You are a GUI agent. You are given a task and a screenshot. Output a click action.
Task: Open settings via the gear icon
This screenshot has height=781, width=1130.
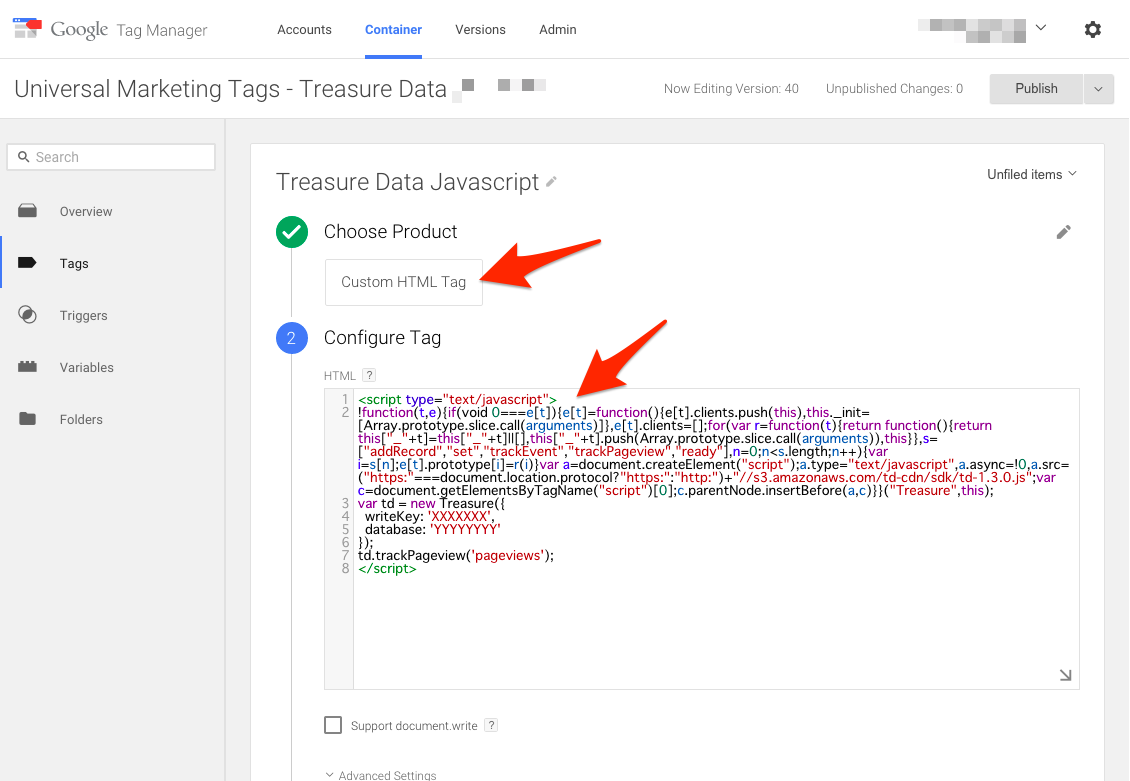(1092, 30)
